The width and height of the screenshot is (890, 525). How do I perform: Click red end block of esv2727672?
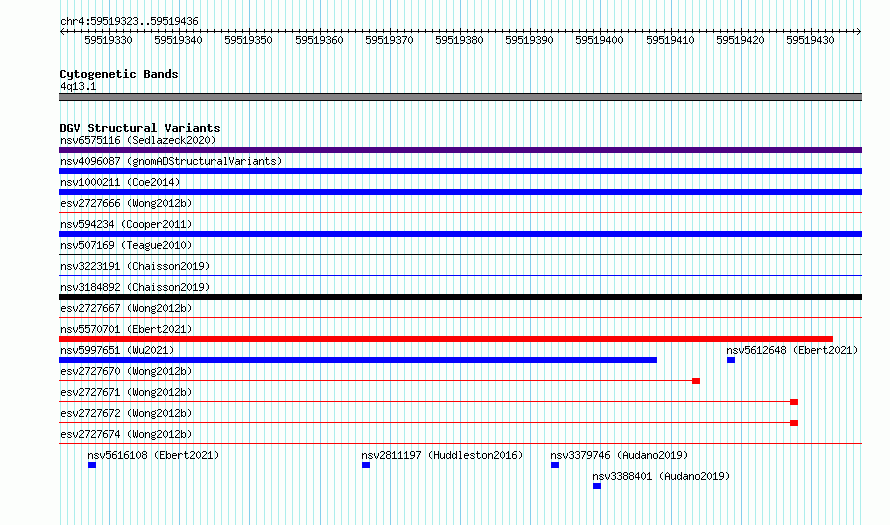pos(794,423)
